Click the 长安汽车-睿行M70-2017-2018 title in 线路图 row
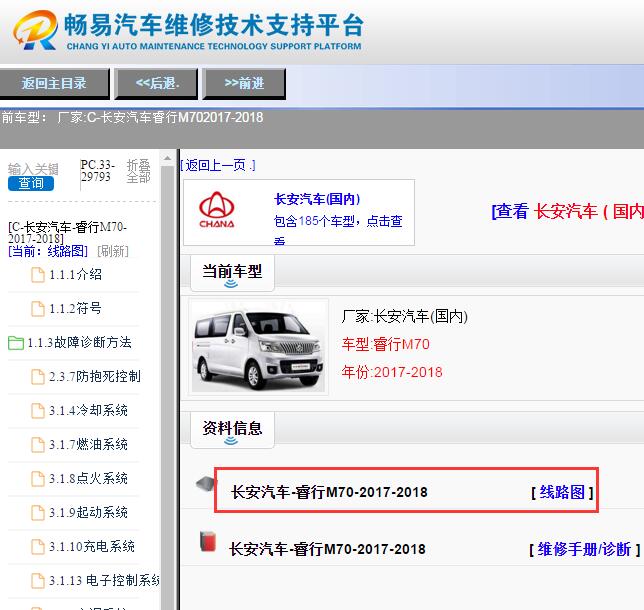Image resolution: width=644 pixels, height=610 pixels. click(329, 492)
